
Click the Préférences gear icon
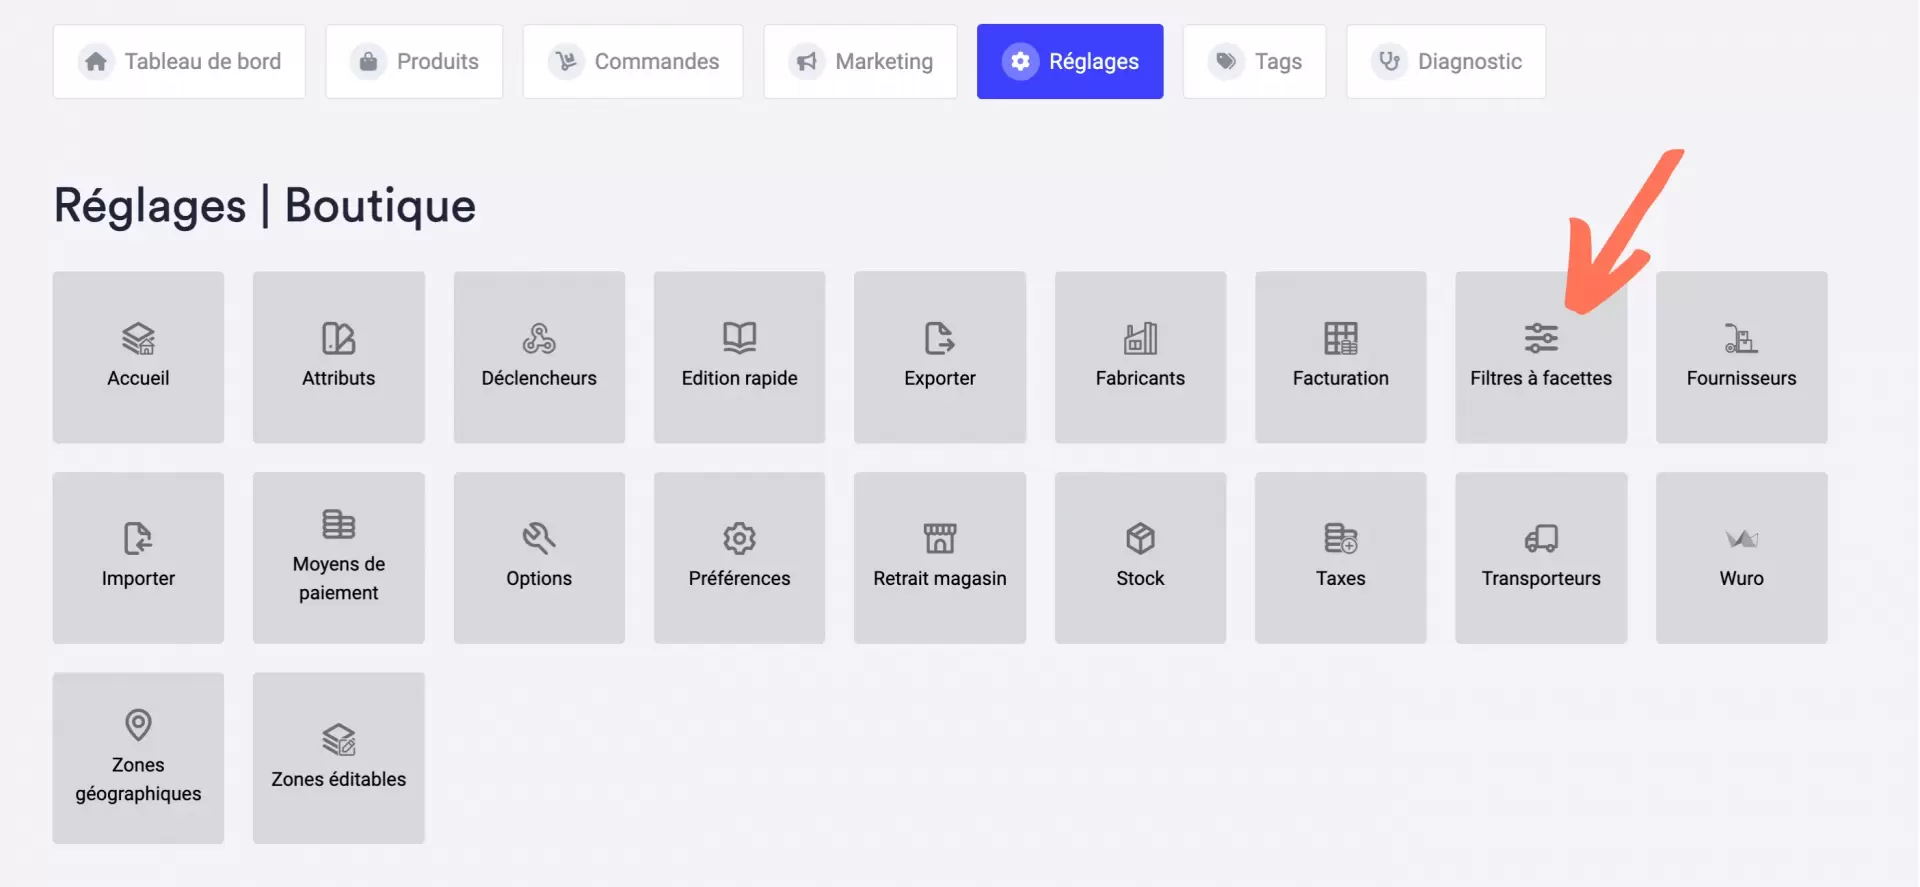point(740,539)
